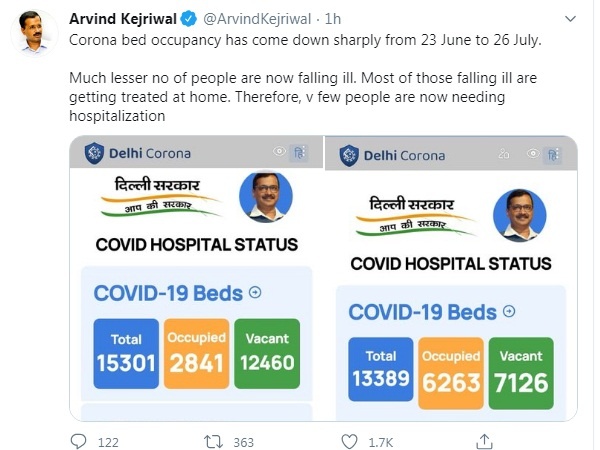Toggle the eye icon in right image header
Viewport: 600px width, 450px height.
pyautogui.click(x=533, y=153)
